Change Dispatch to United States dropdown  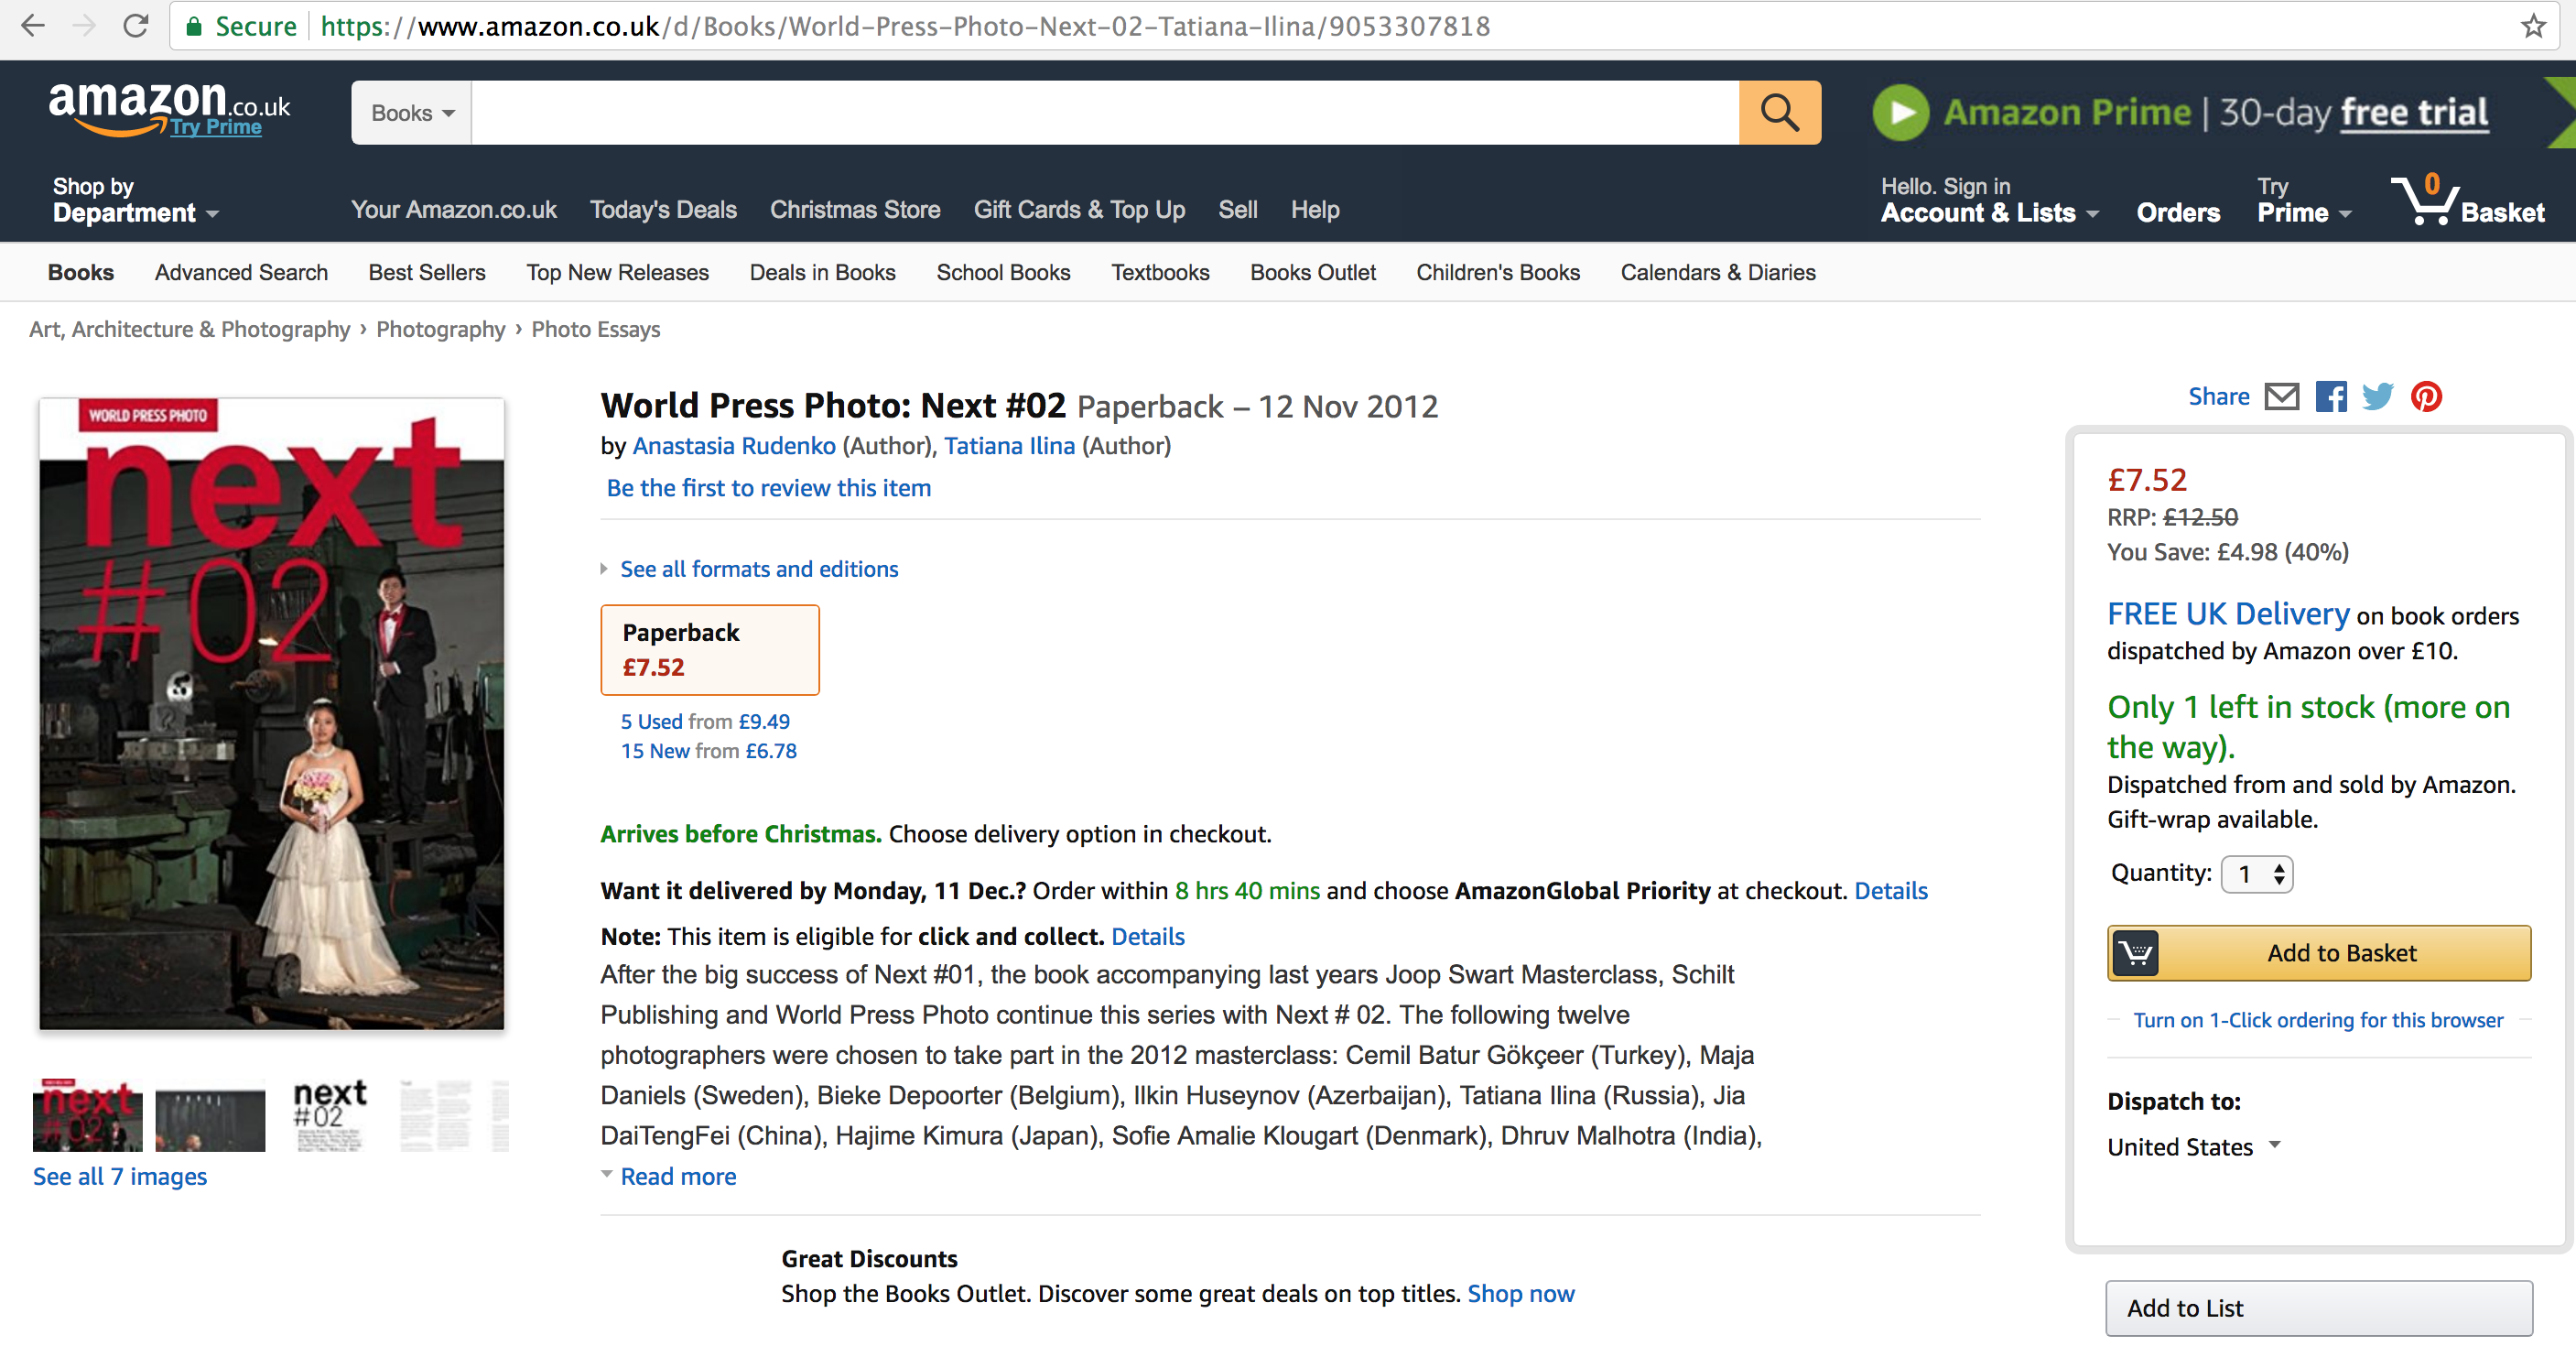[2194, 1147]
